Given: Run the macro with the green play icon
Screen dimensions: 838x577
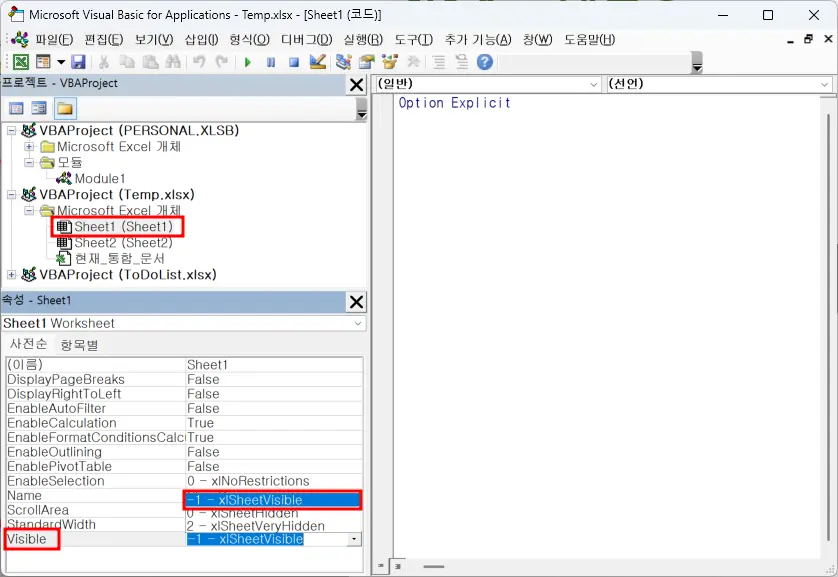Looking at the screenshot, I should [x=248, y=62].
